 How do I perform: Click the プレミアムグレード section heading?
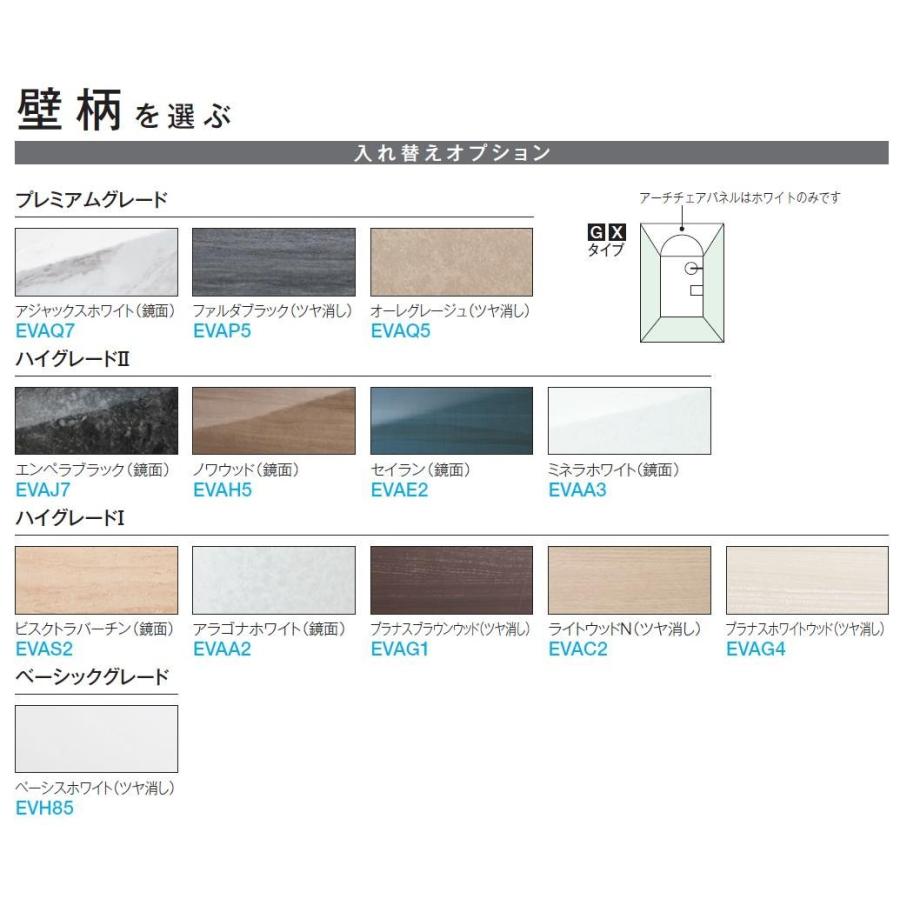point(91,200)
